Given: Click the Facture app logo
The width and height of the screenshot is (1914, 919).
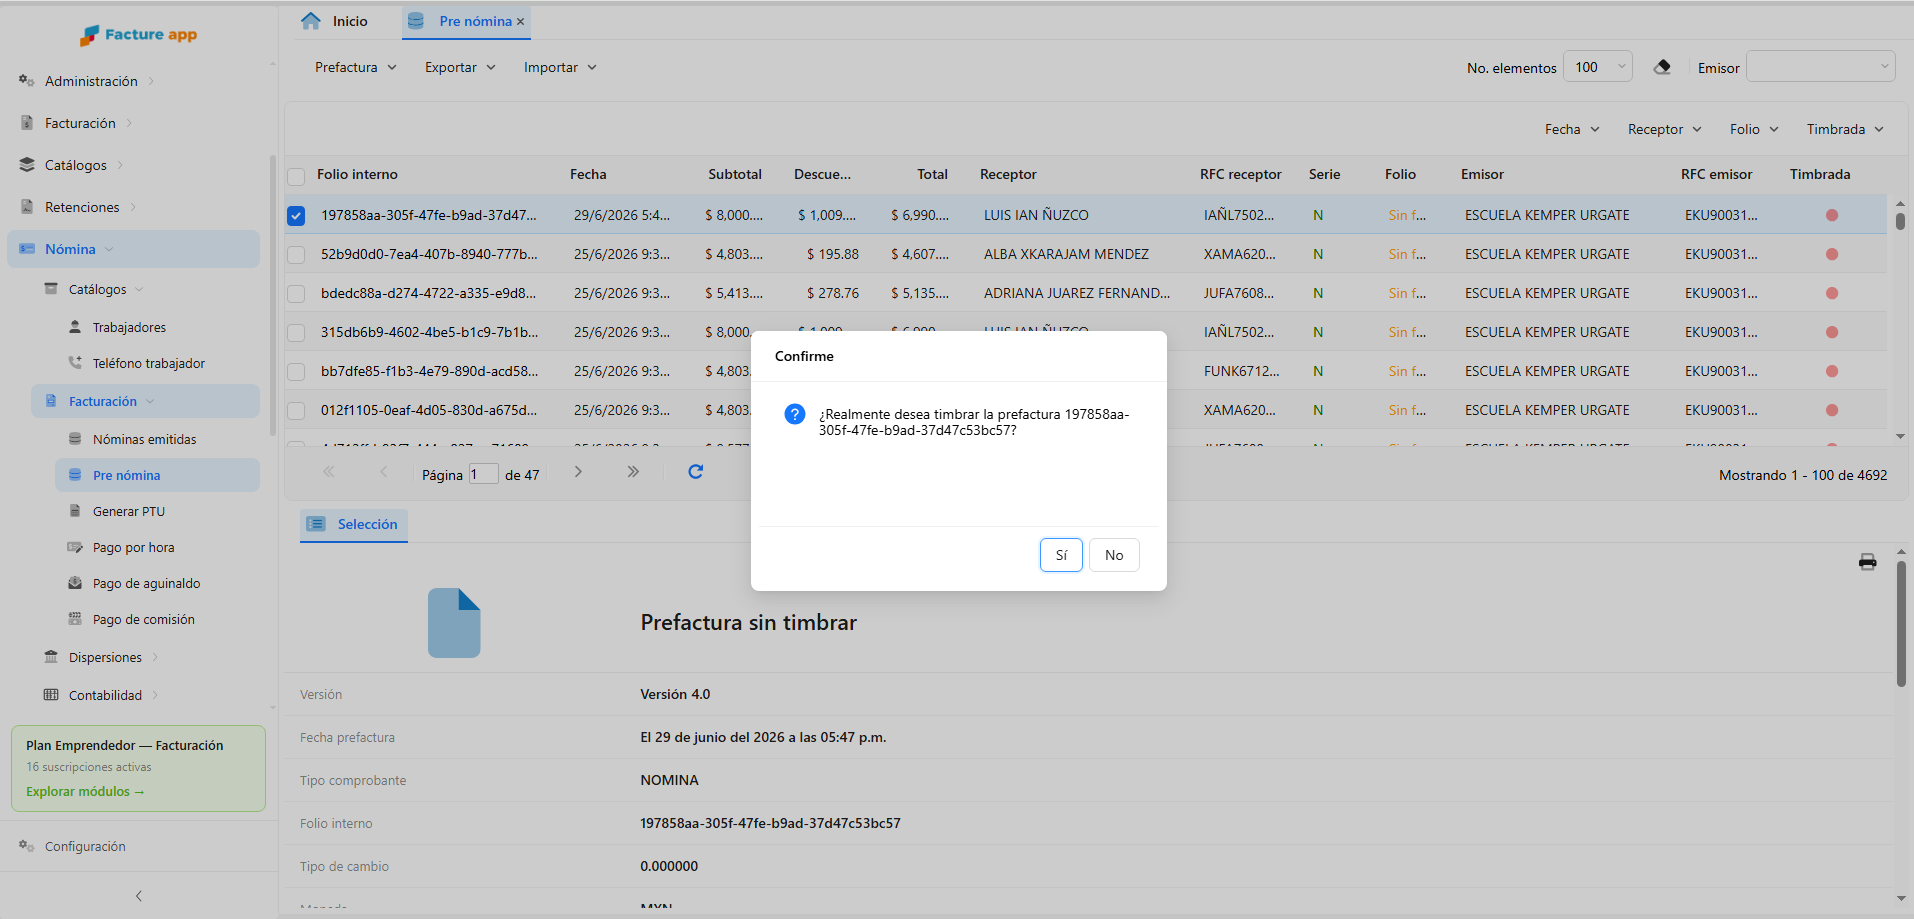Looking at the screenshot, I should (138, 35).
